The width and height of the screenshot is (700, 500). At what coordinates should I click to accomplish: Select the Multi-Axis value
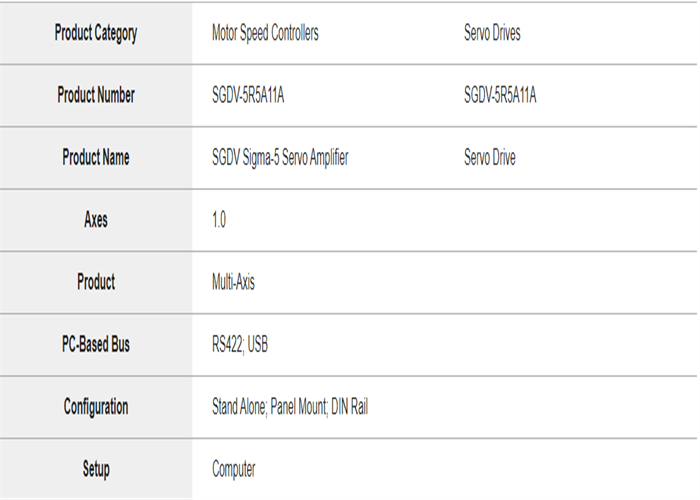coord(233,282)
